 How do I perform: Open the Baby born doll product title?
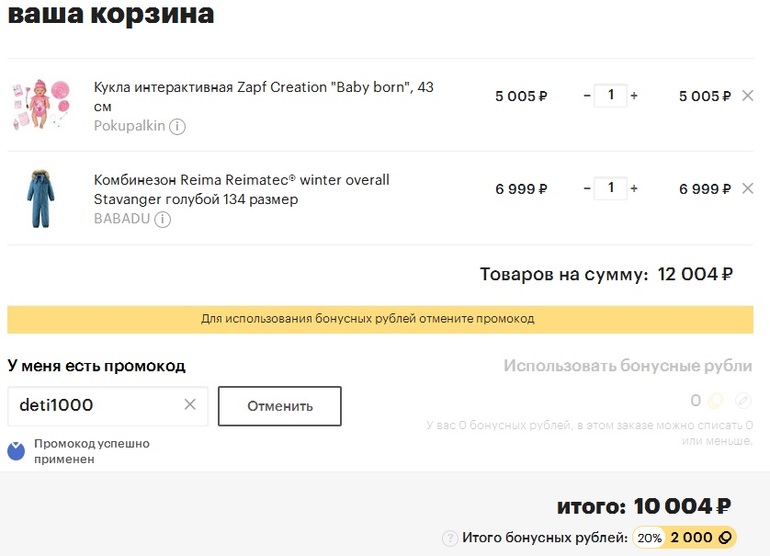click(x=264, y=87)
